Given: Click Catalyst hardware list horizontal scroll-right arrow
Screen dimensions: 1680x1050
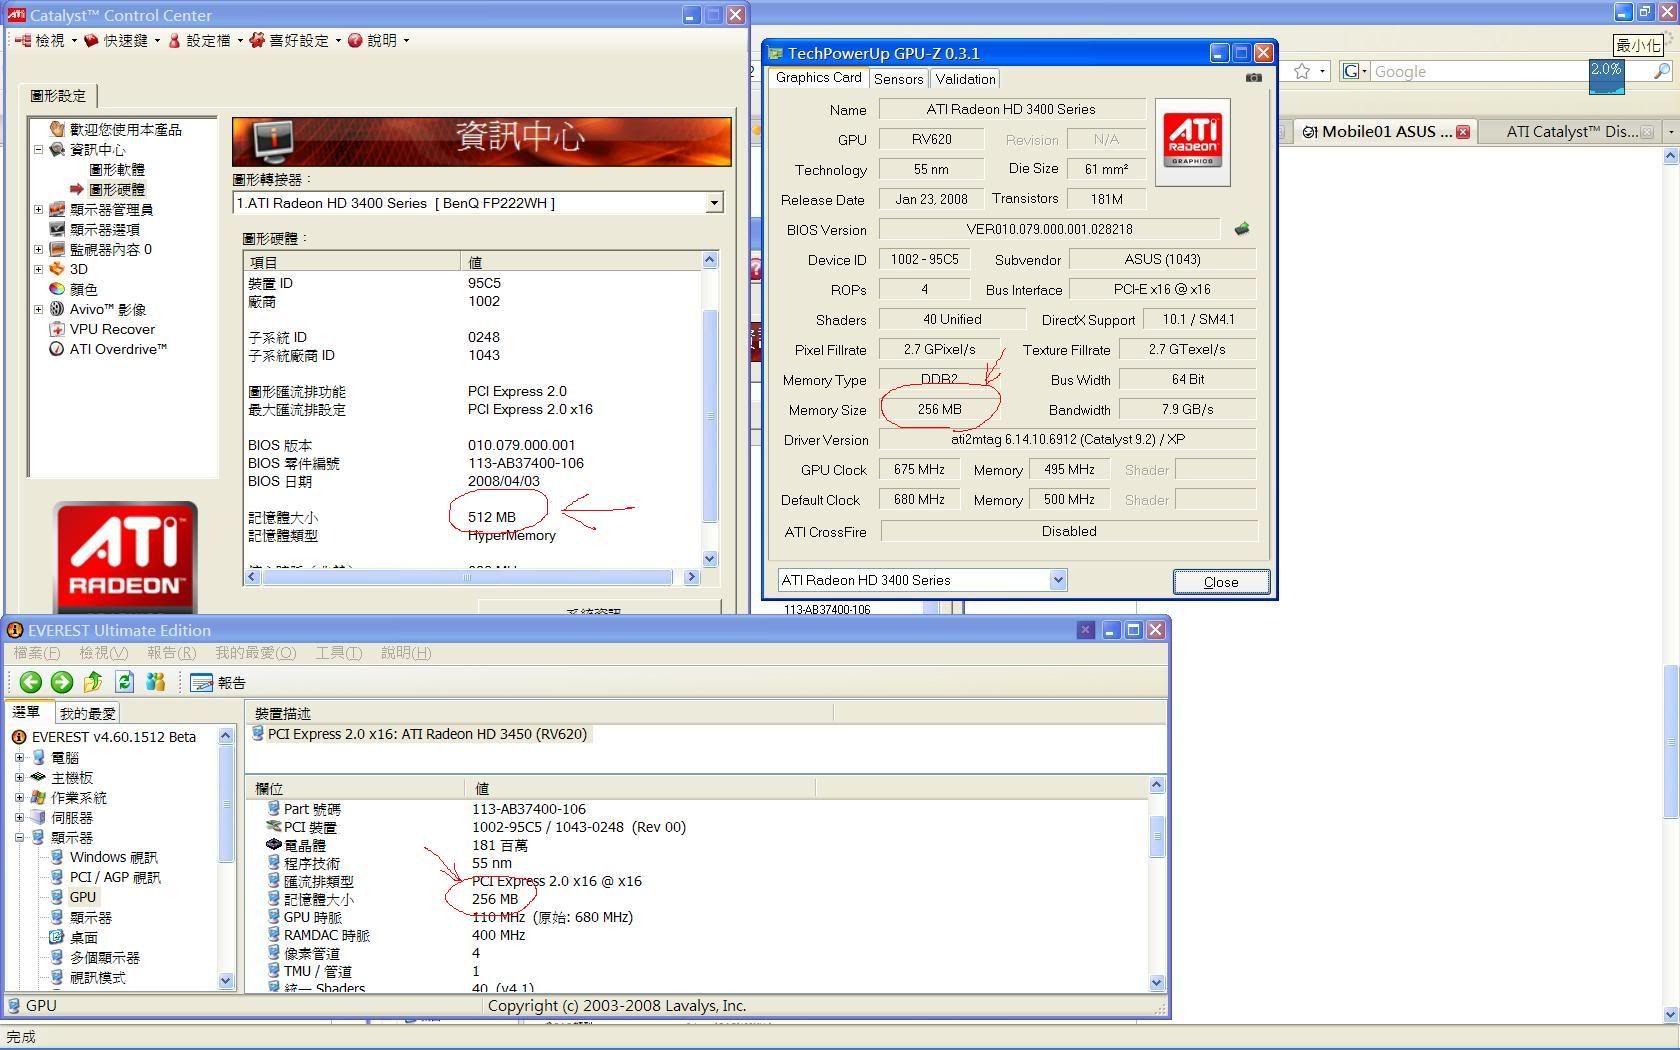Looking at the screenshot, I should [691, 577].
